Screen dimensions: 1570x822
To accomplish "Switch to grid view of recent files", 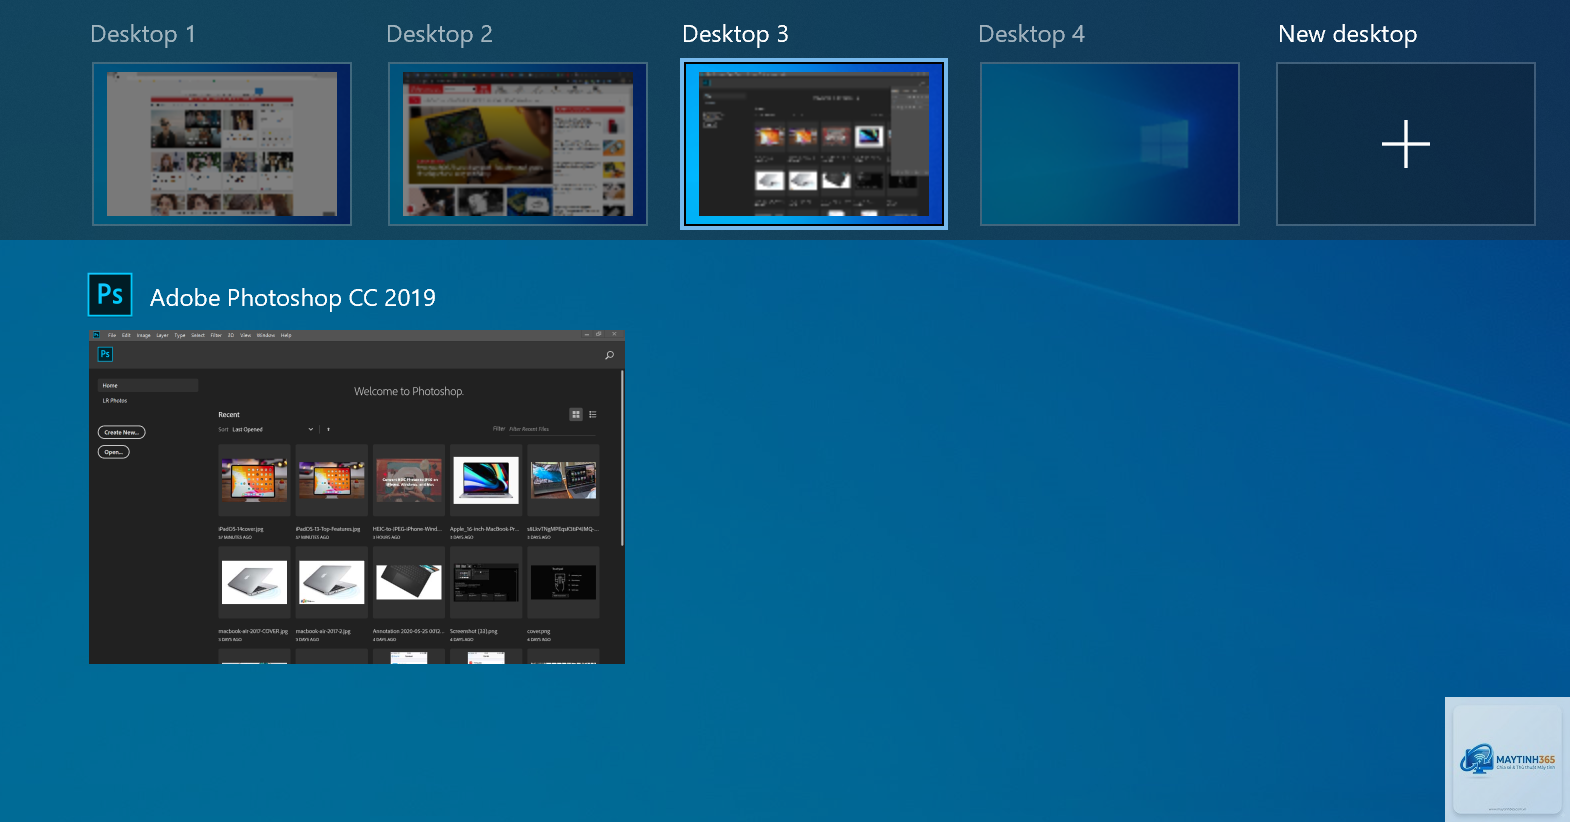I will (x=576, y=414).
